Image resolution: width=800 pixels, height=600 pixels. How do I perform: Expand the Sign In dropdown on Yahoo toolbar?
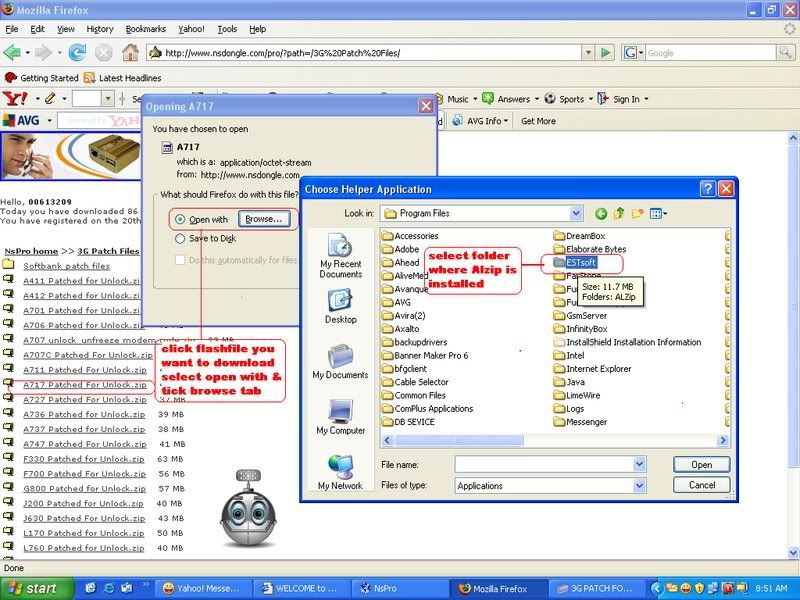coord(646,99)
